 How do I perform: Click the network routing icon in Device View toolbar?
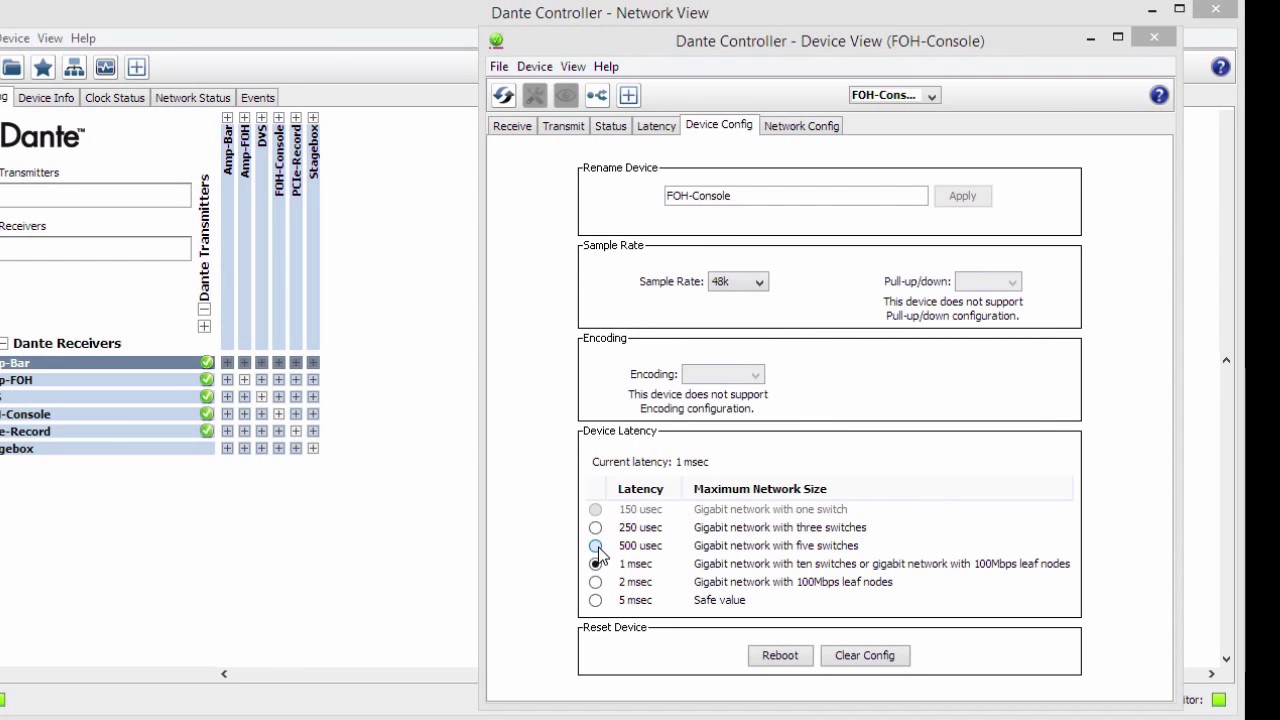point(597,95)
